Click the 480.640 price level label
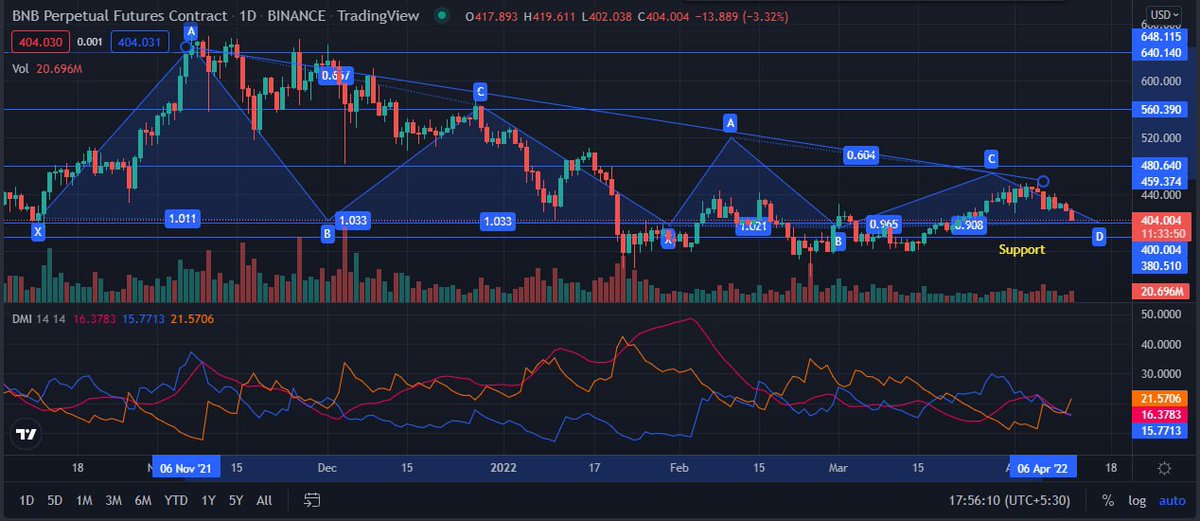The image size is (1200, 521). click(1161, 166)
